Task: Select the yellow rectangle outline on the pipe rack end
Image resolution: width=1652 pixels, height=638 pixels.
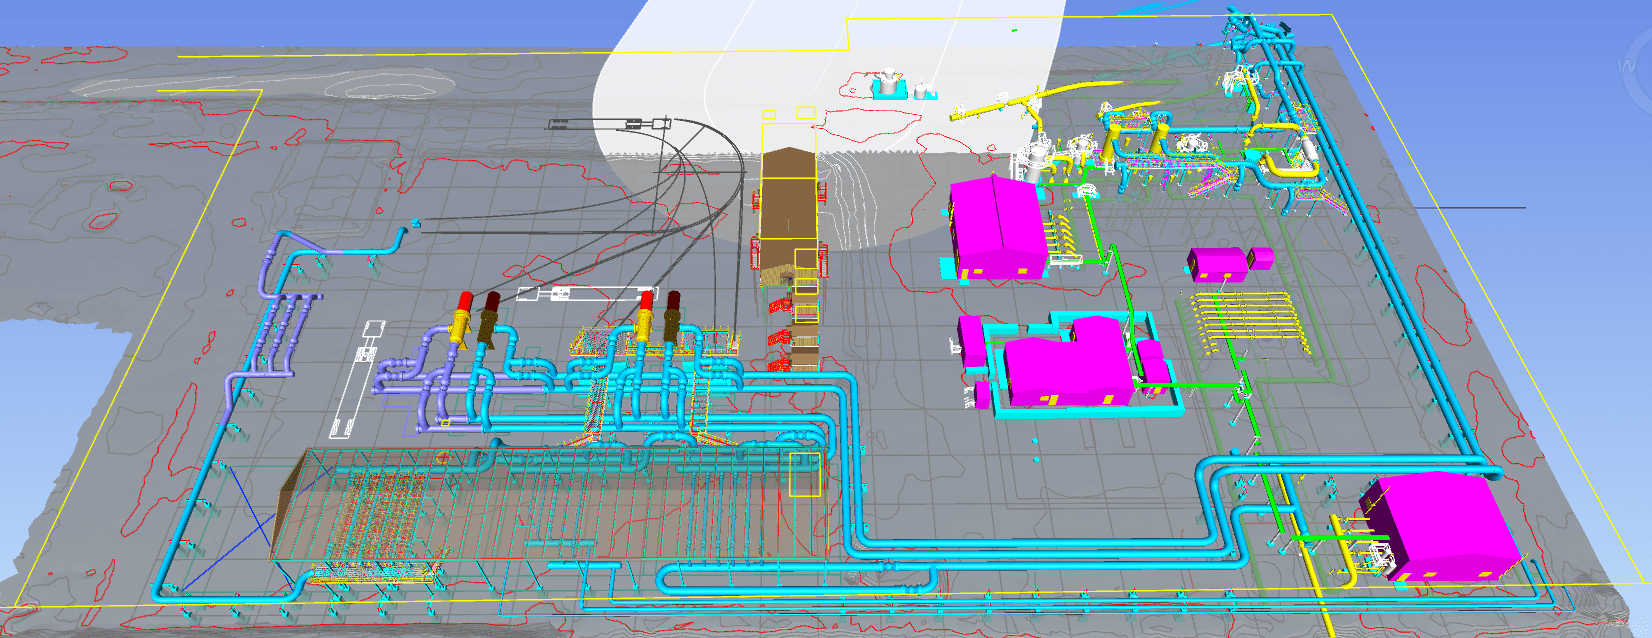Action: (805, 474)
